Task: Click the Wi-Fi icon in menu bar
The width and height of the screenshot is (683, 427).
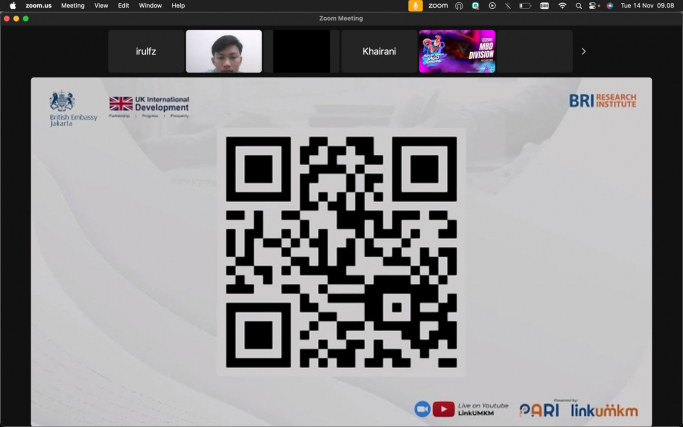Action: click(x=562, y=6)
